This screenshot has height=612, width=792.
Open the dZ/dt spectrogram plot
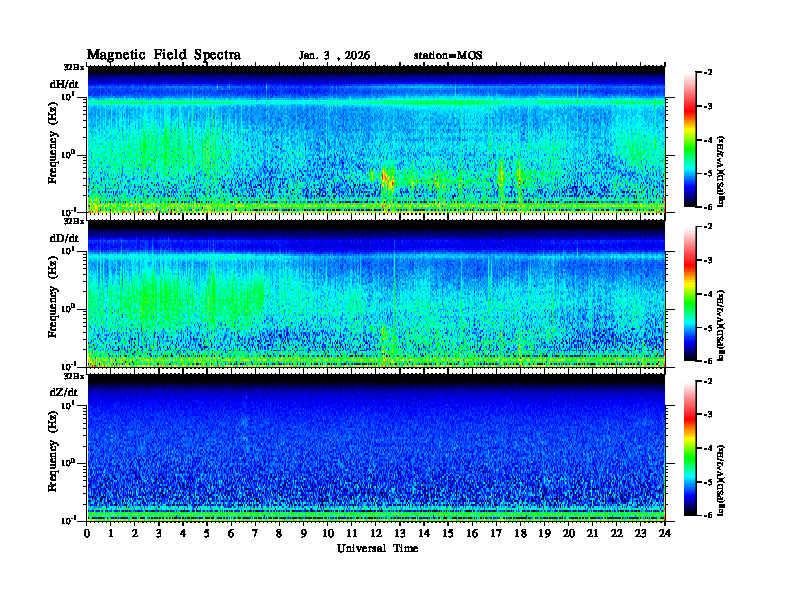coord(376,448)
